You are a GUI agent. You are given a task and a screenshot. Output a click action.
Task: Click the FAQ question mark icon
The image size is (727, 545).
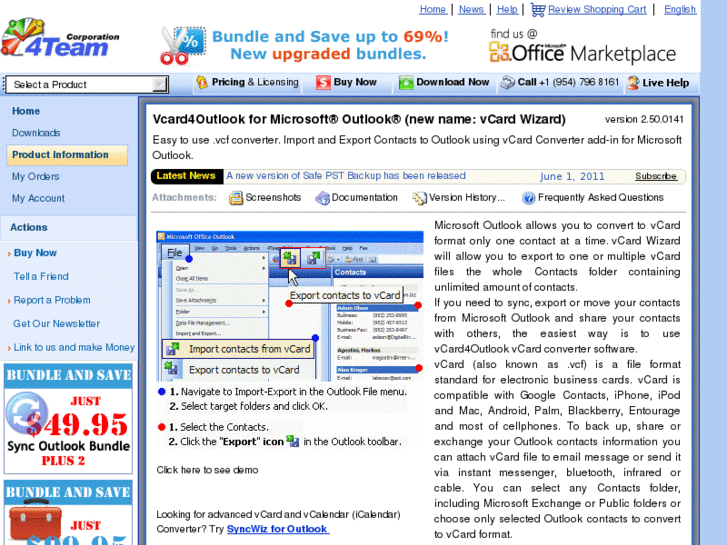click(x=528, y=198)
